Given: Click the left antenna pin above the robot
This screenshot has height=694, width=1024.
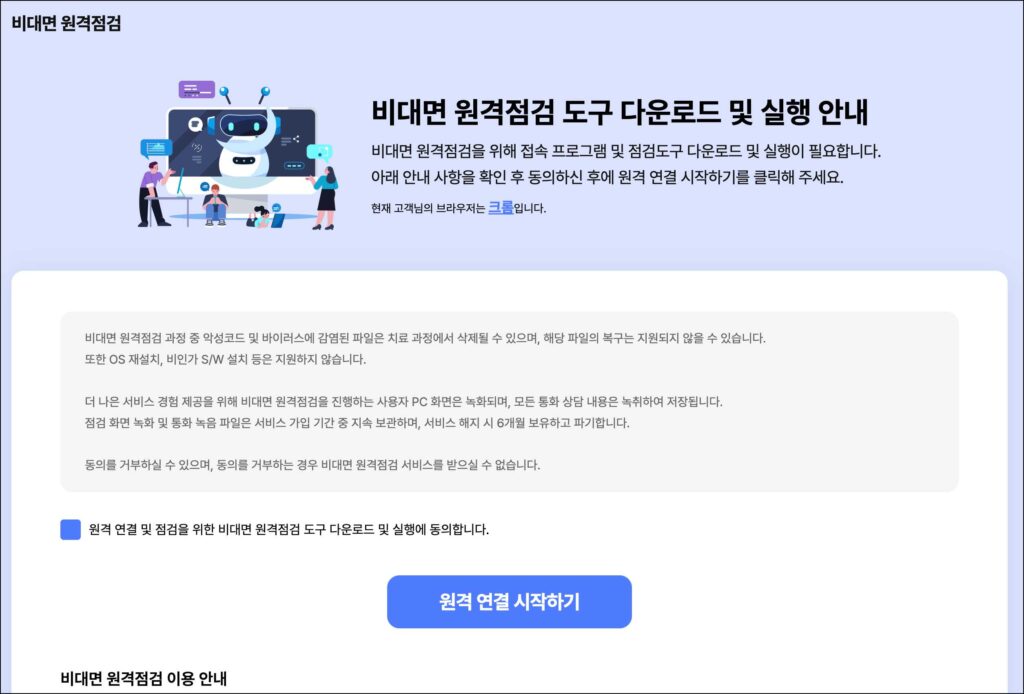Looking at the screenshot, I should pos(225,94).
